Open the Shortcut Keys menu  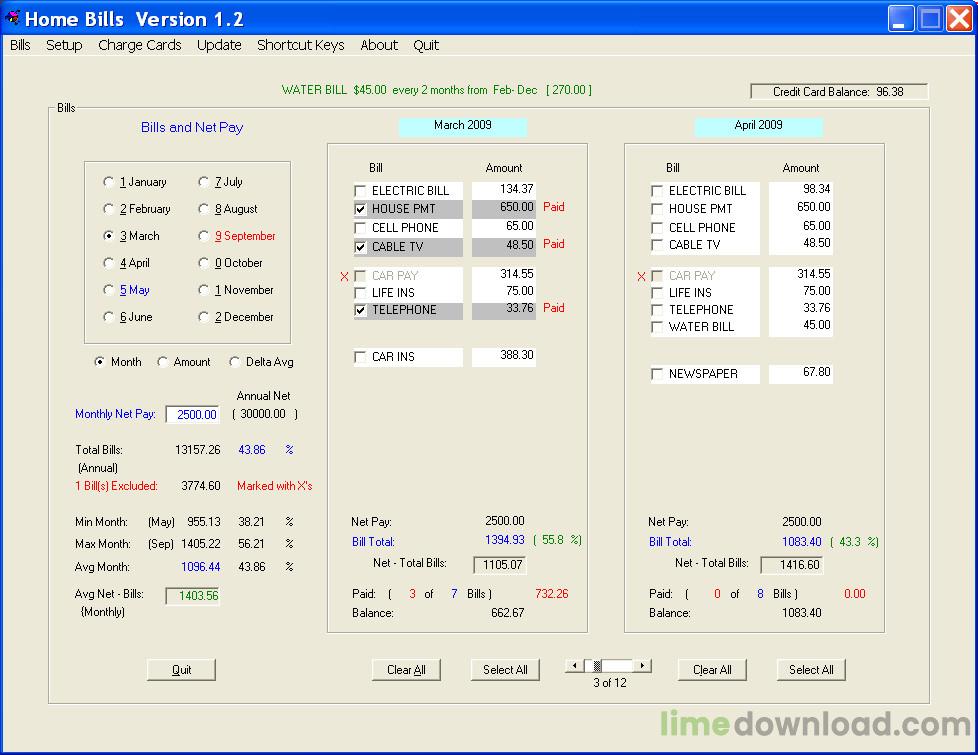point(300,45)
